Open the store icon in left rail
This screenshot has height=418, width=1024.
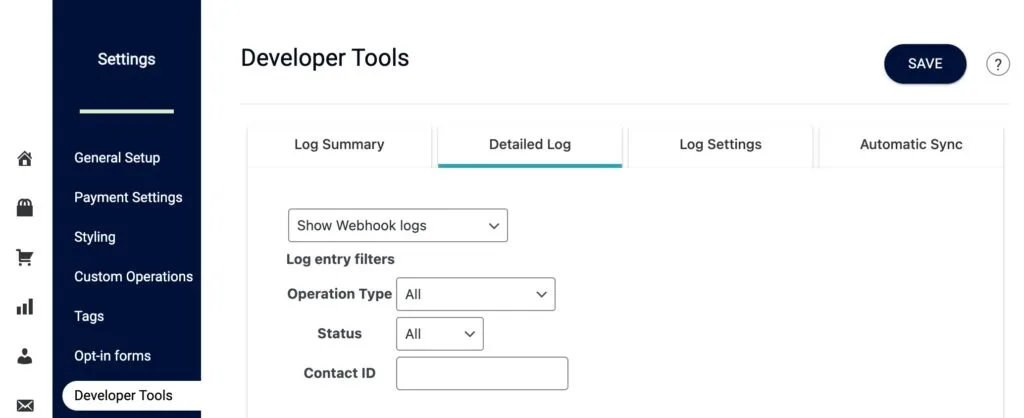coord(25,208)
